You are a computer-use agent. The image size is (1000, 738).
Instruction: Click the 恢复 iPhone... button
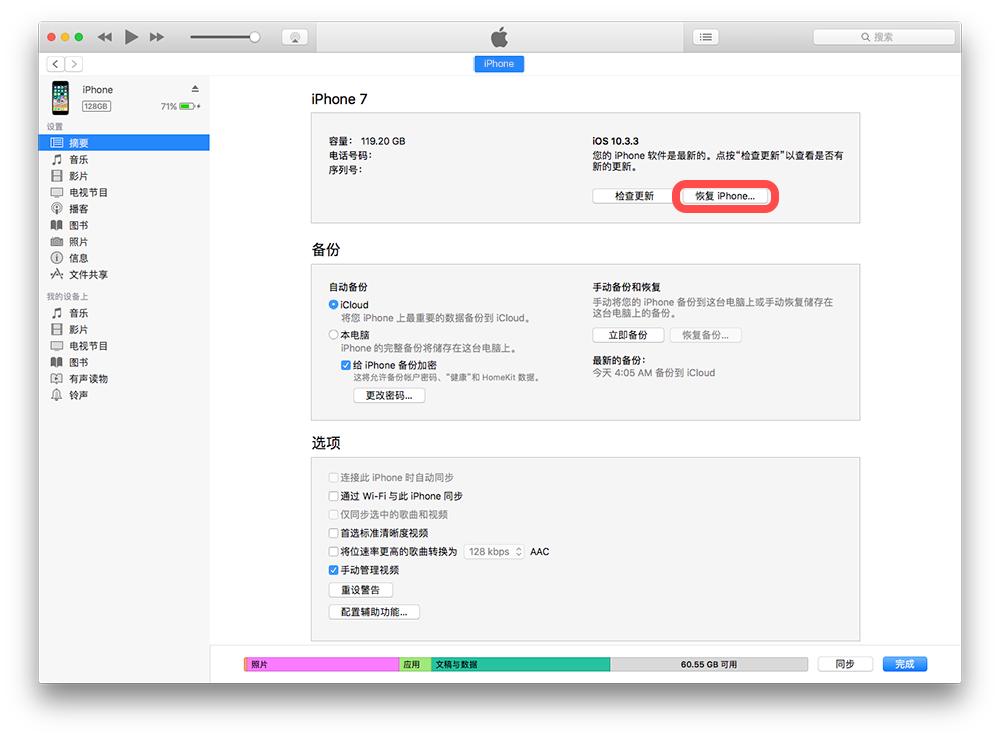point(725,196)
